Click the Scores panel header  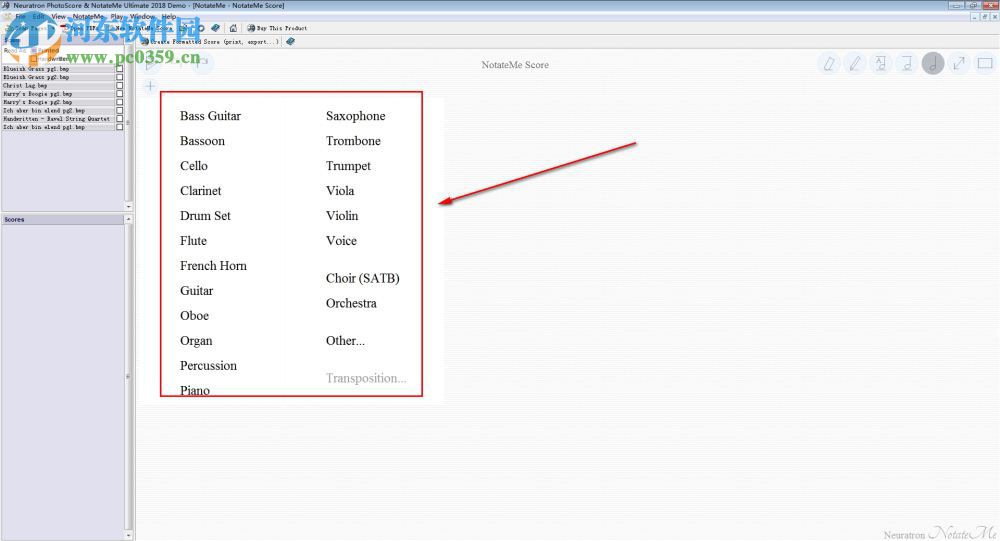point(63,219)
